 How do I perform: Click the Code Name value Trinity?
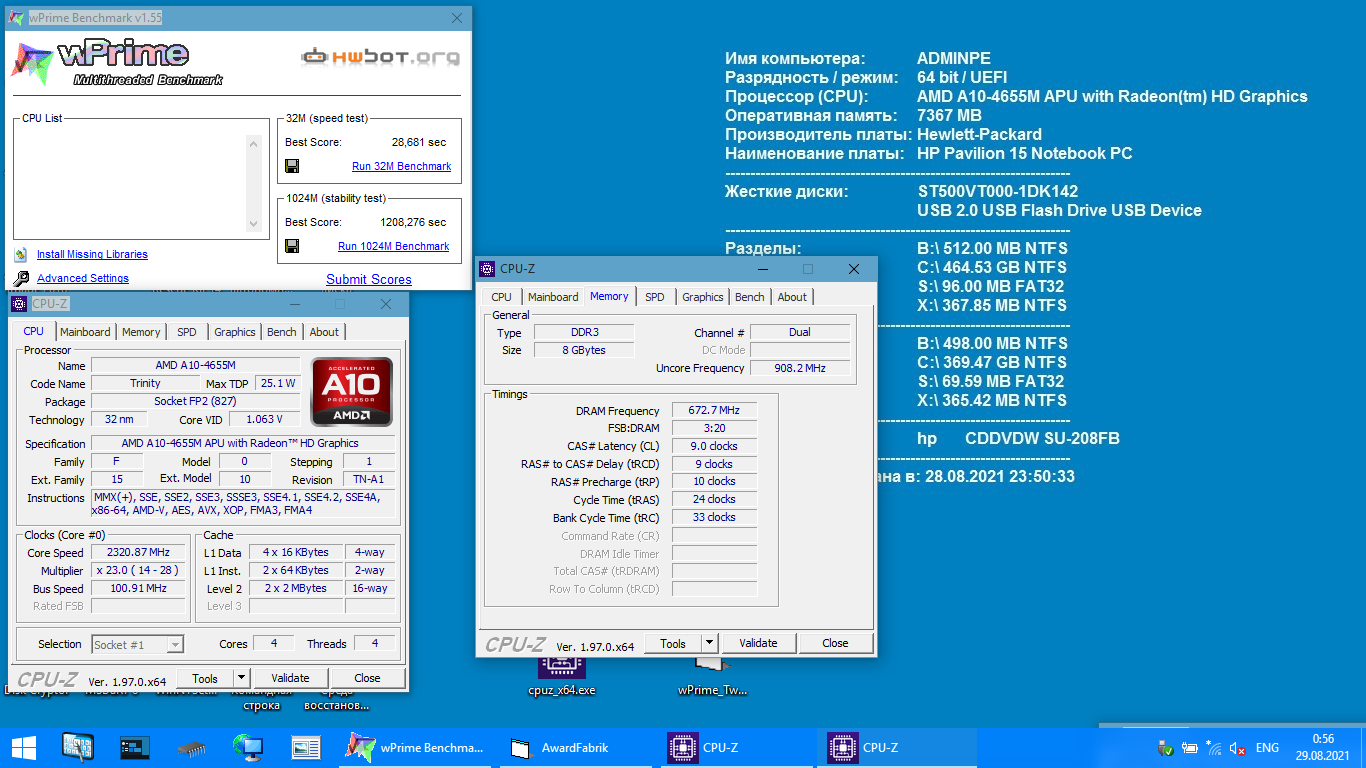coord(145,383)
